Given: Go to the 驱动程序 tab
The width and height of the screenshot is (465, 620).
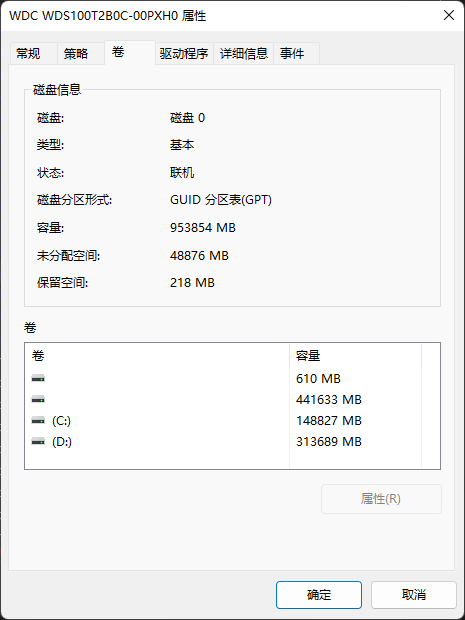Looking at the screenshot, I should point(184,53).
